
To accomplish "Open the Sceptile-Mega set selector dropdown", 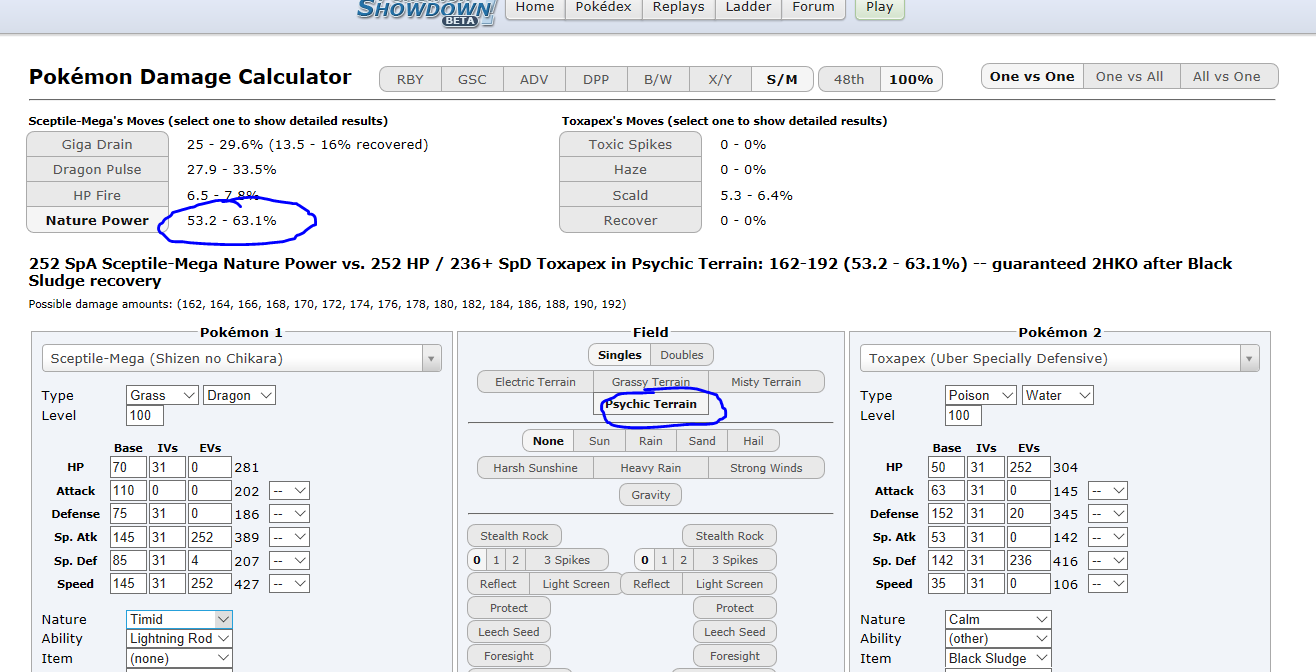I will point(241,358).
